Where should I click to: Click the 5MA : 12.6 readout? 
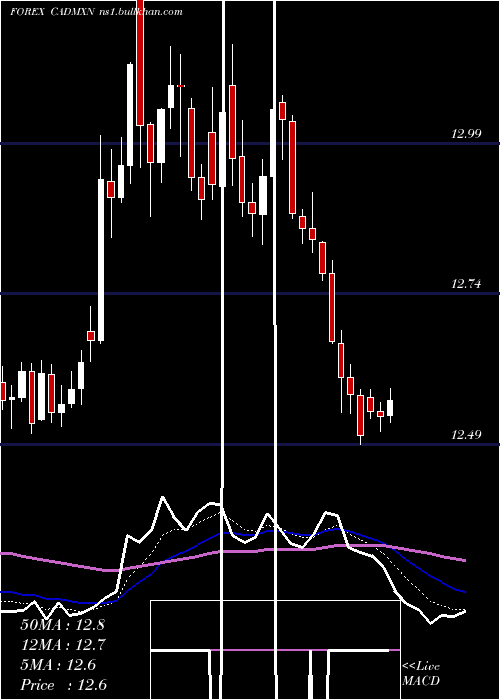click(58, 665)
